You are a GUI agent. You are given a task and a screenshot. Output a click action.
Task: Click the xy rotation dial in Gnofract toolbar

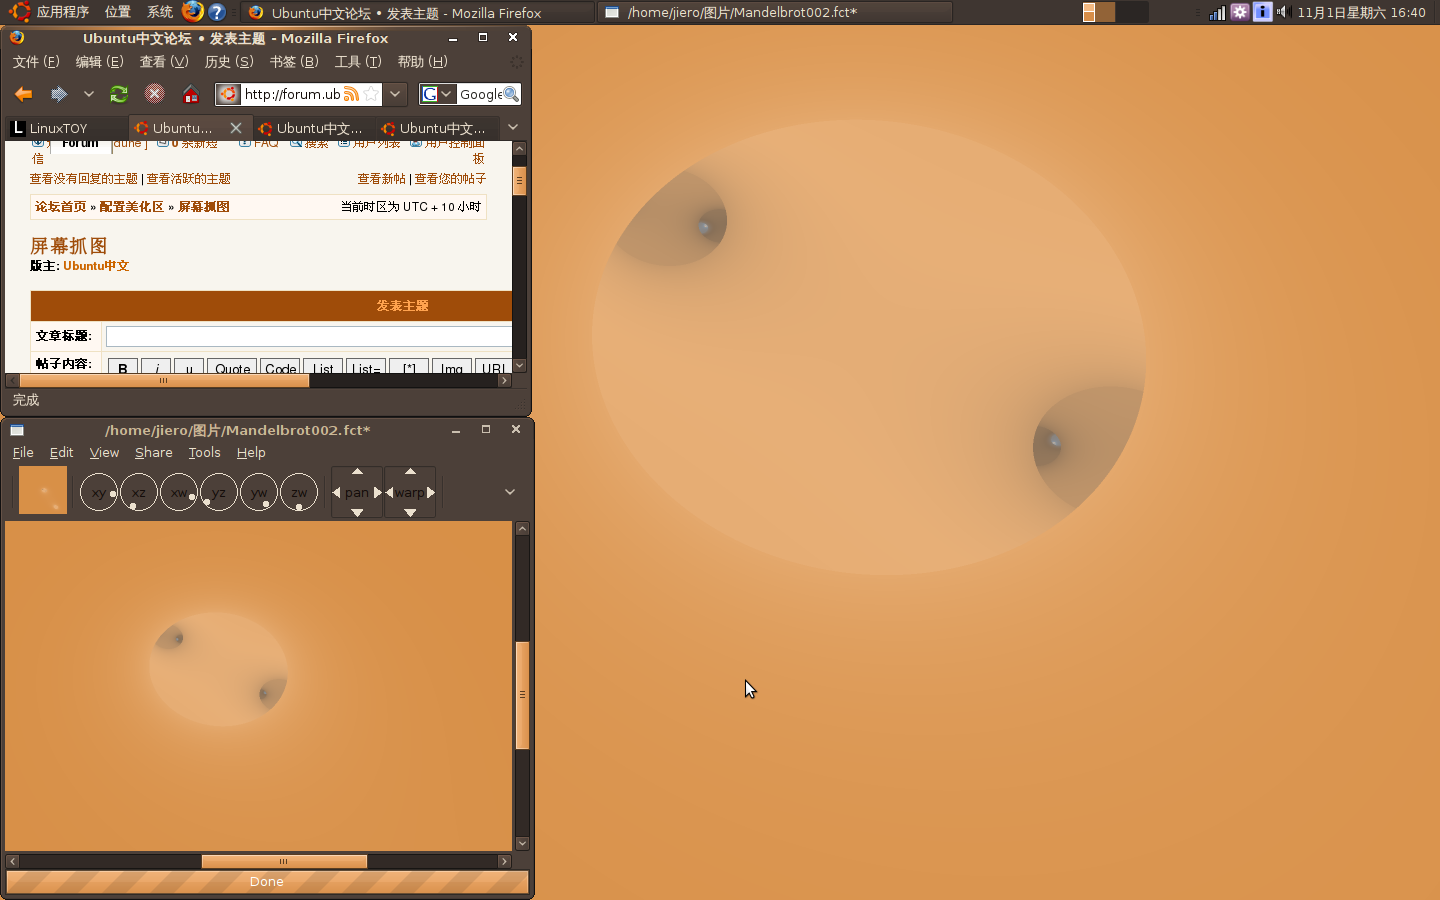(x=99, y=492)
